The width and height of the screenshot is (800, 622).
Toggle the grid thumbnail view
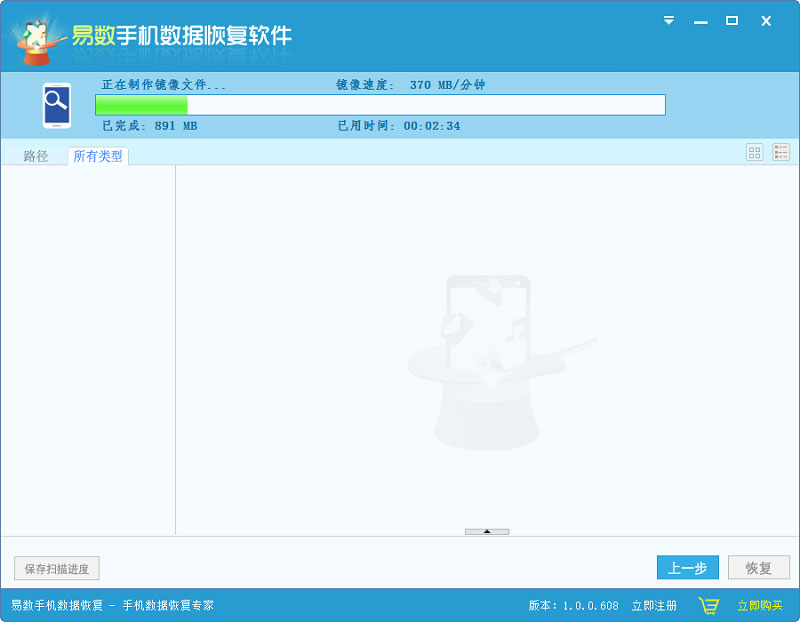[x=755, y=152]
